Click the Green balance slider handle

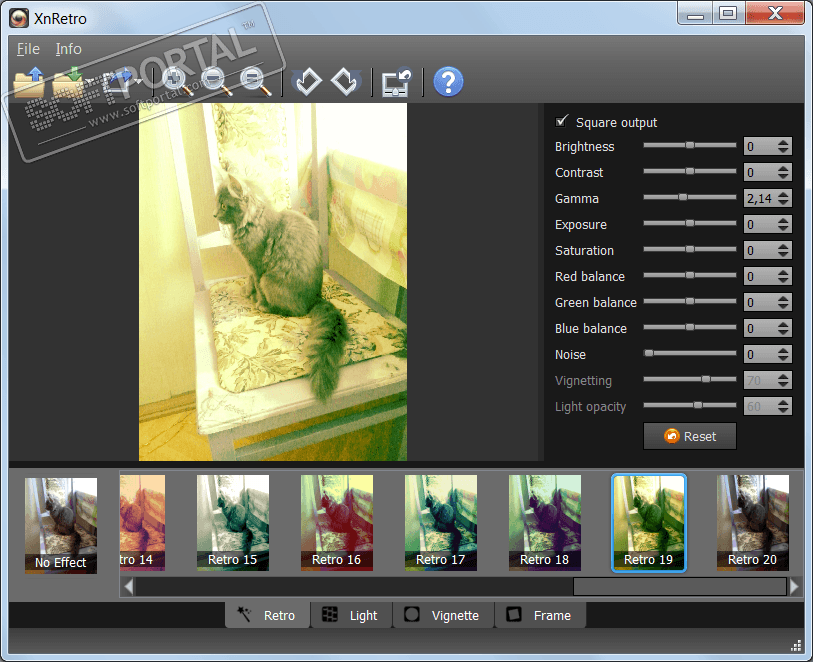(x=690, y=301)
